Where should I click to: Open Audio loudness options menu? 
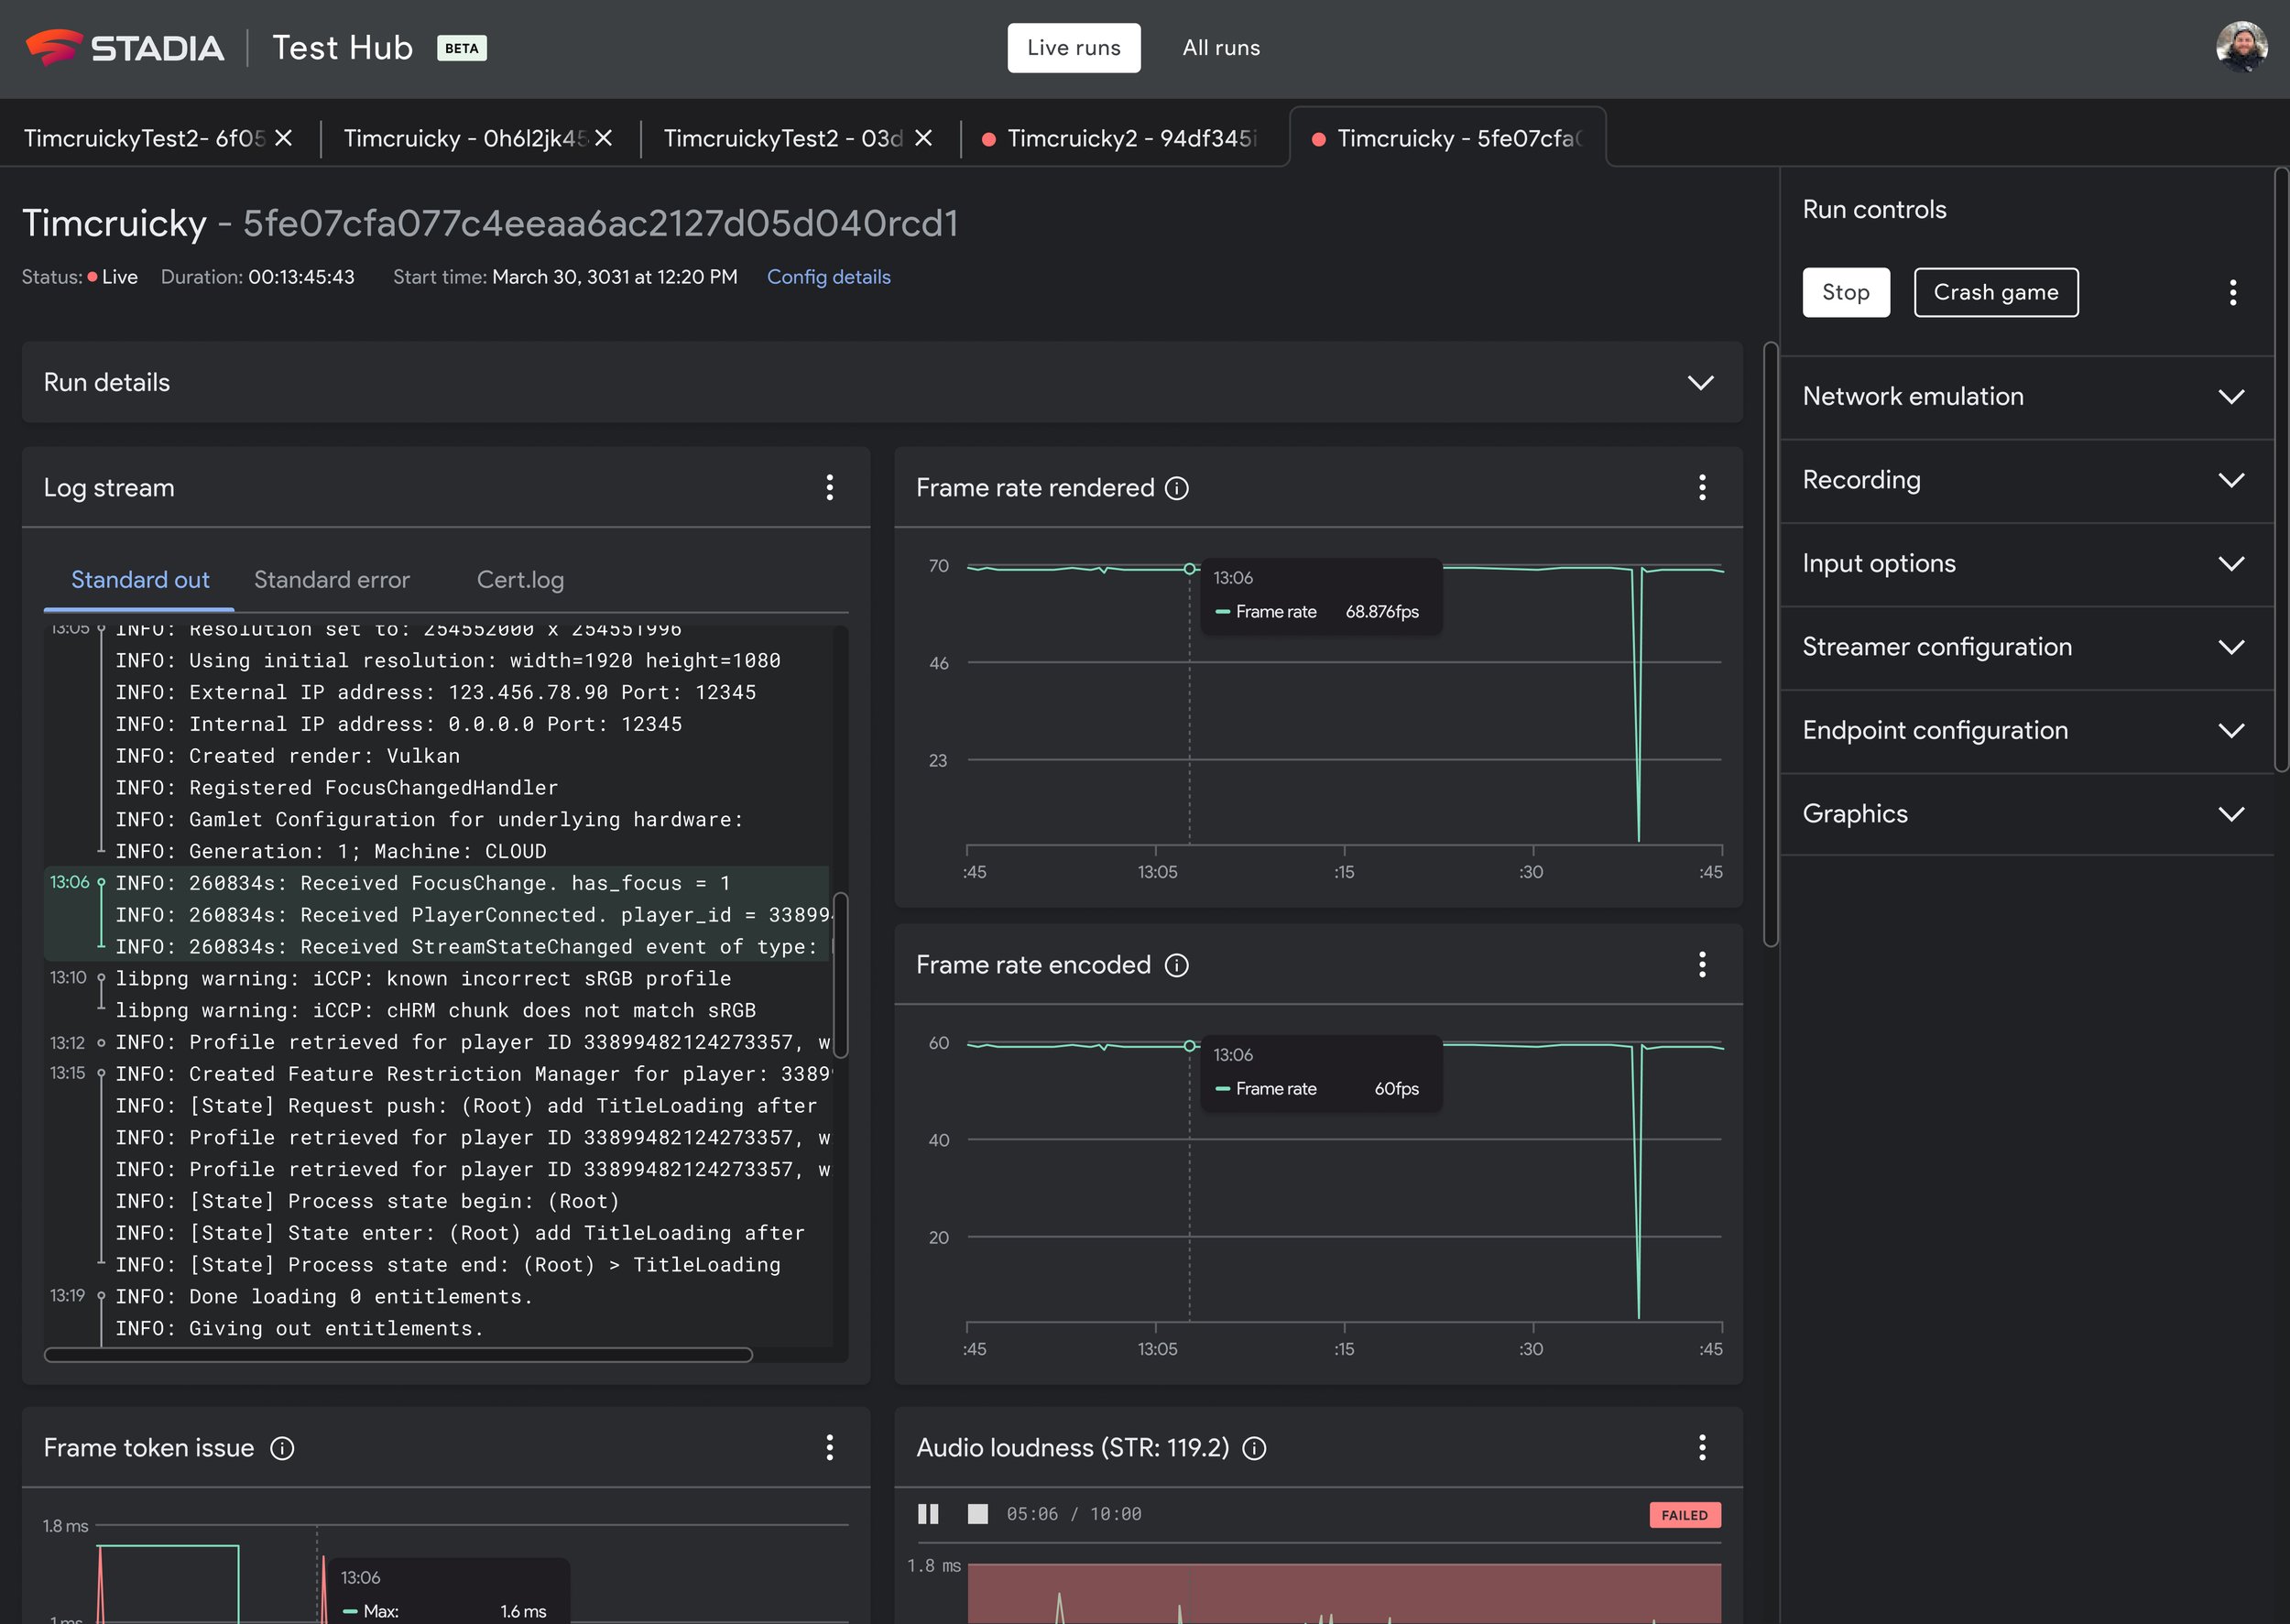[1701, 1447]
